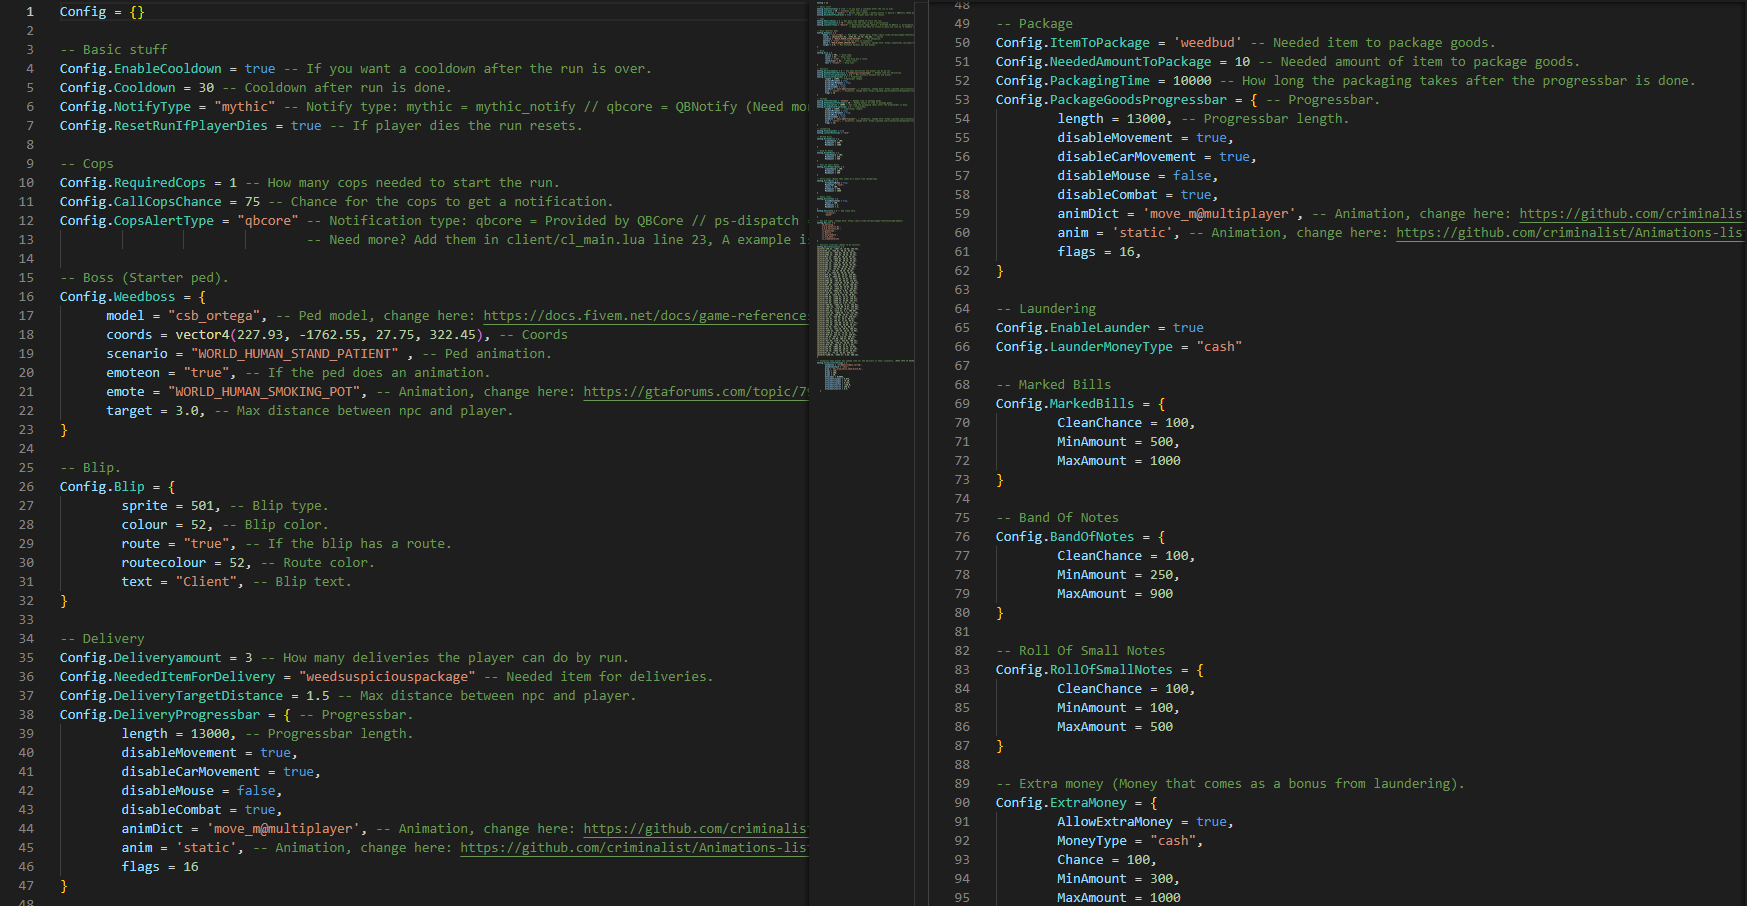This screenshot has height=906, width=1747.
Task: Click line number 69 in right pane
Action: (x=961, y=404)
